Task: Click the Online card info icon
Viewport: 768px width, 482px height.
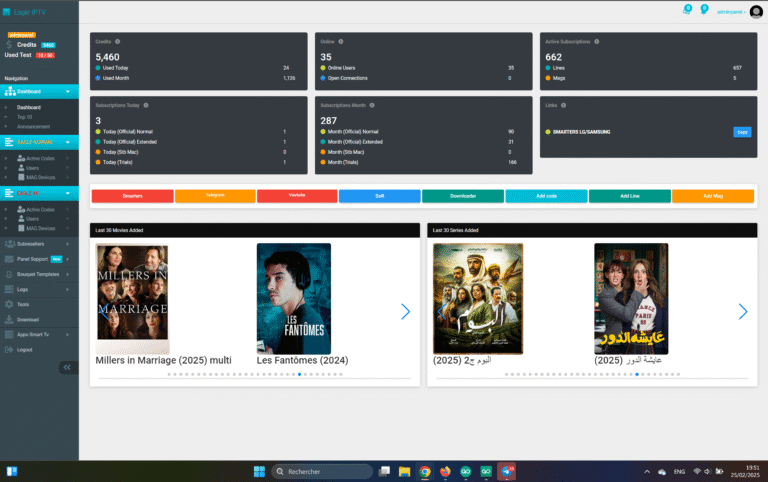Action: coord(341,42)
